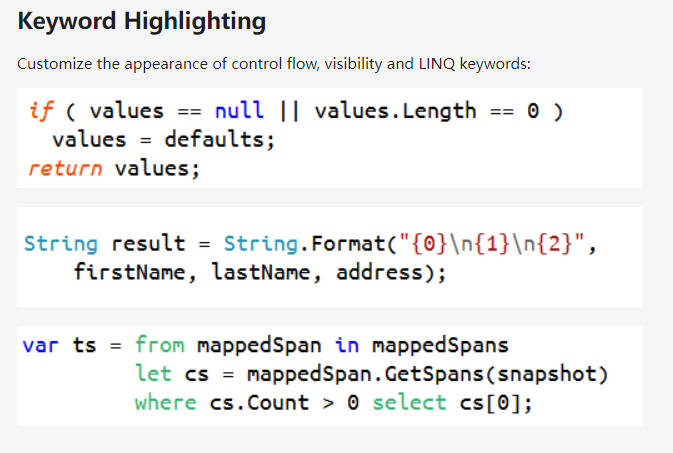Click 'cs.Count' text

259,403
